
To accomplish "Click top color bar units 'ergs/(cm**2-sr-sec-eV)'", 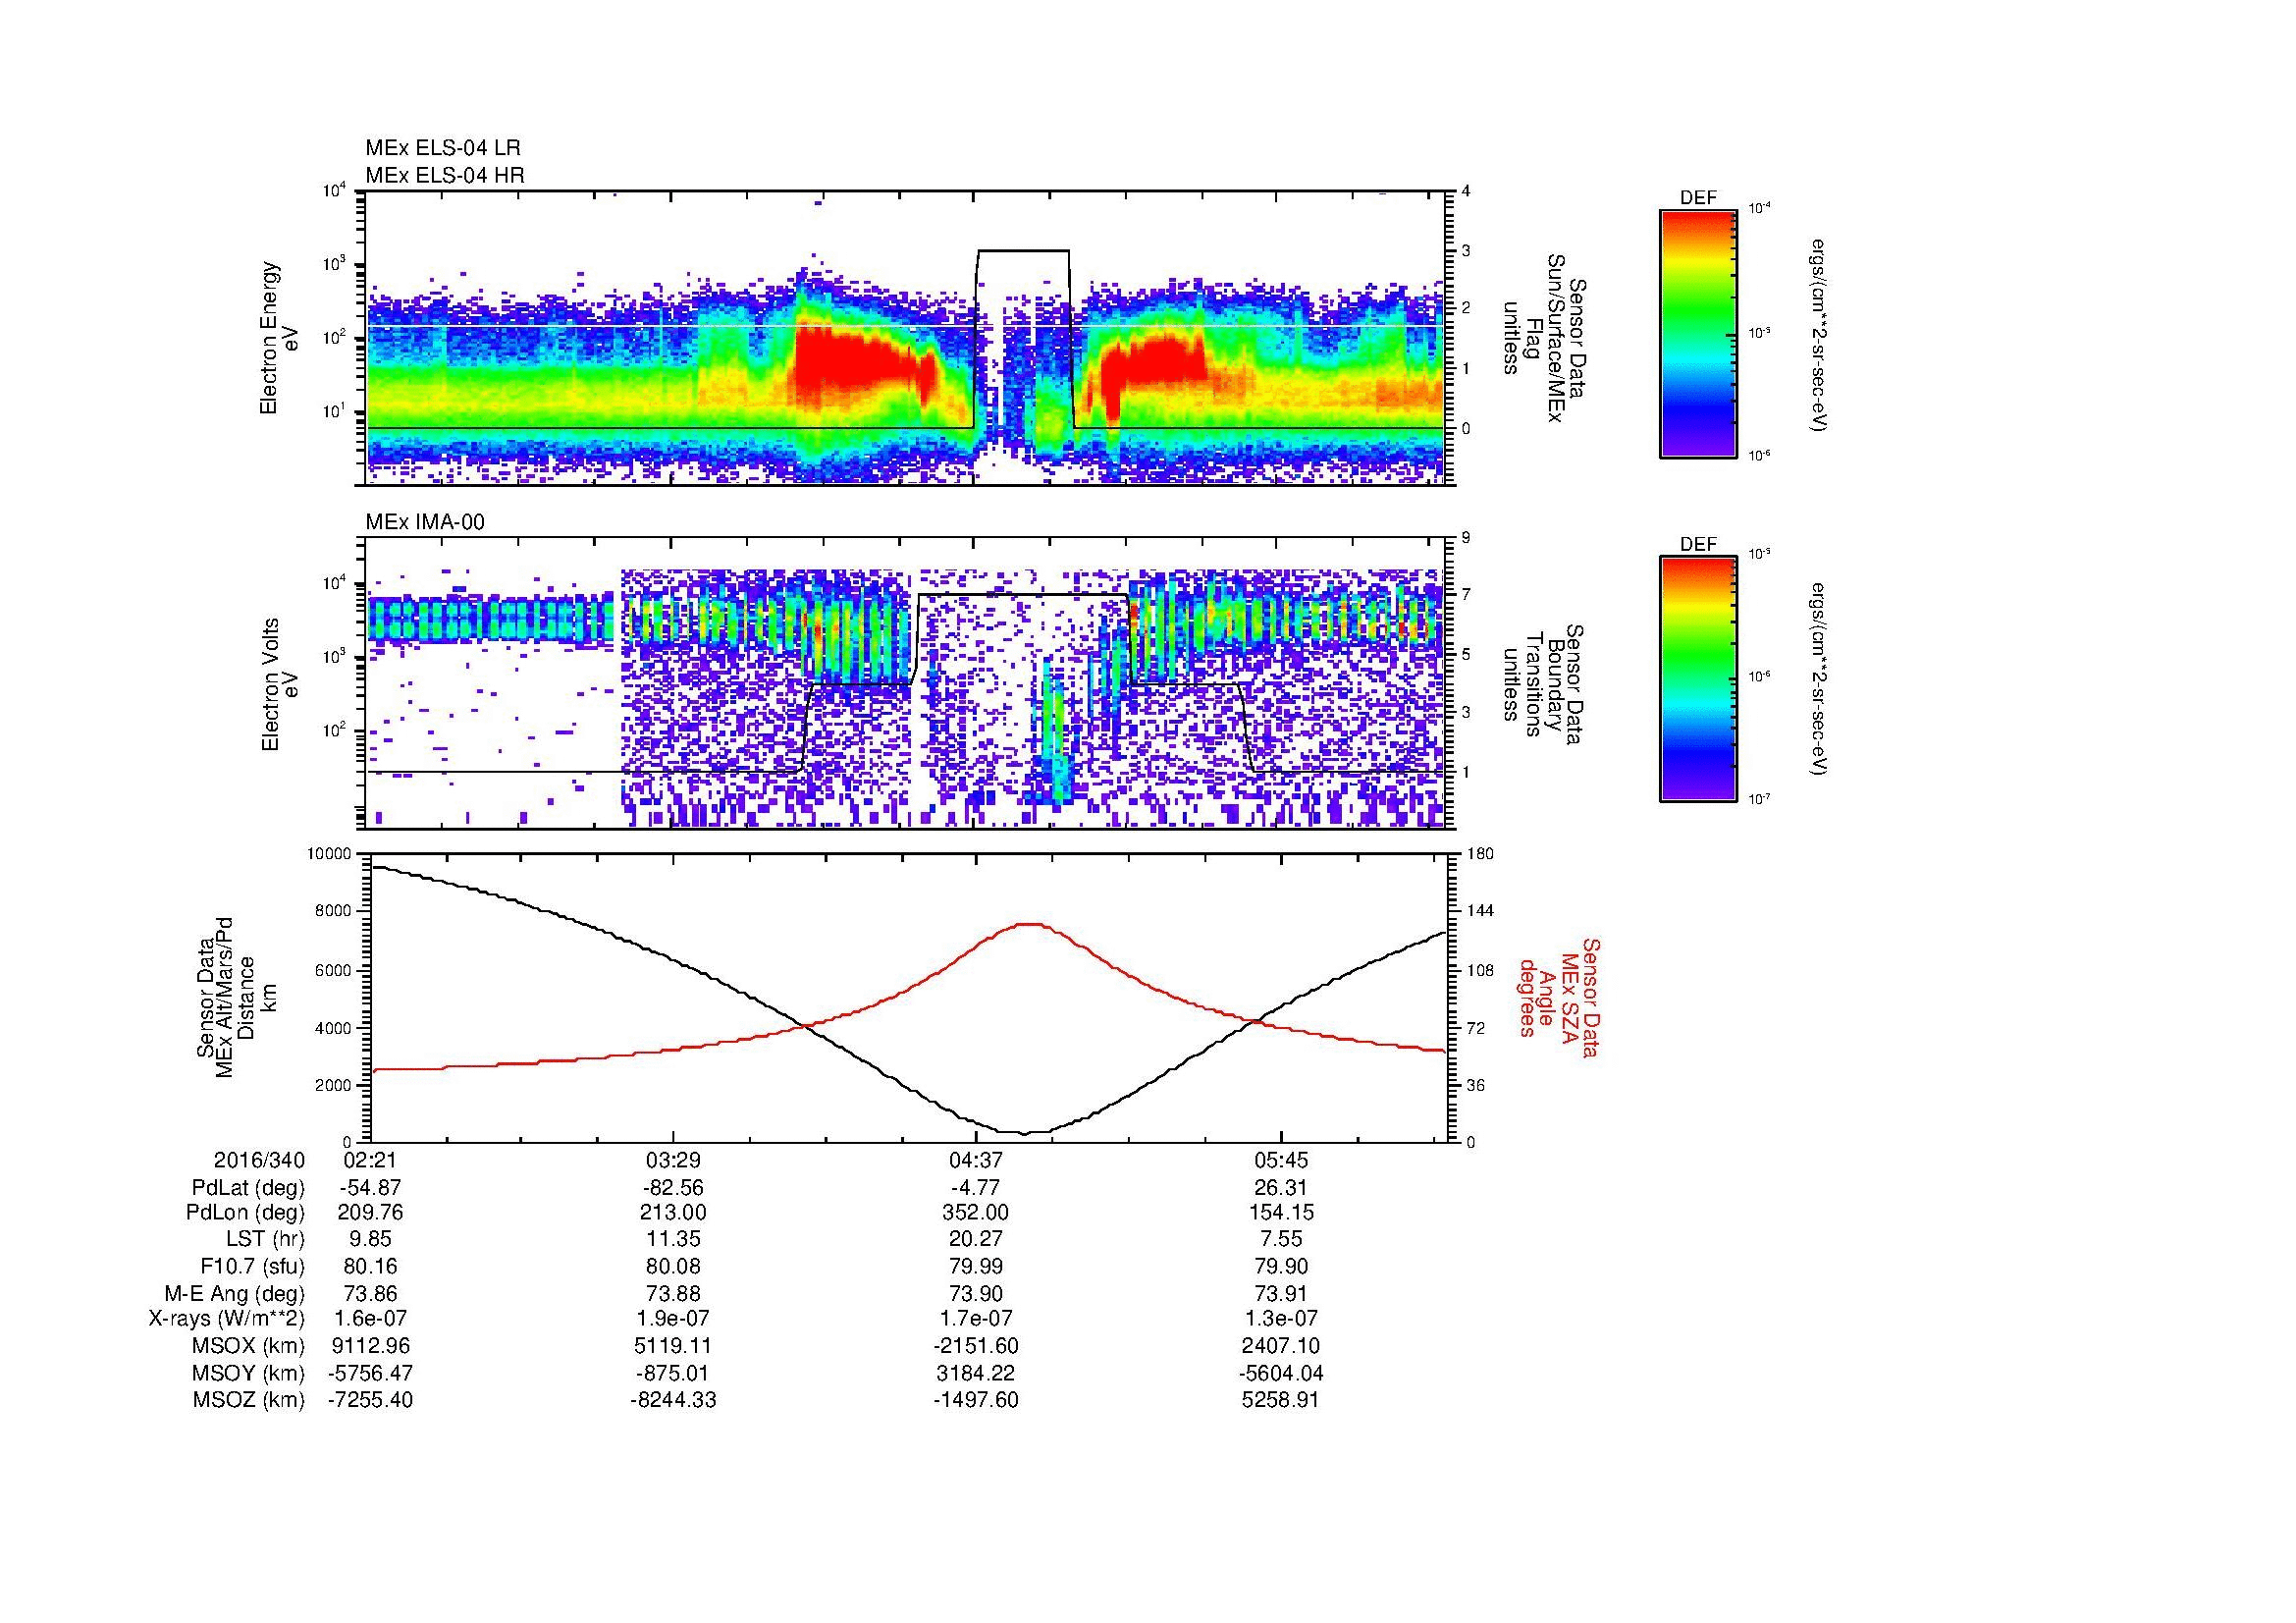I will (x=1819, y=334).
